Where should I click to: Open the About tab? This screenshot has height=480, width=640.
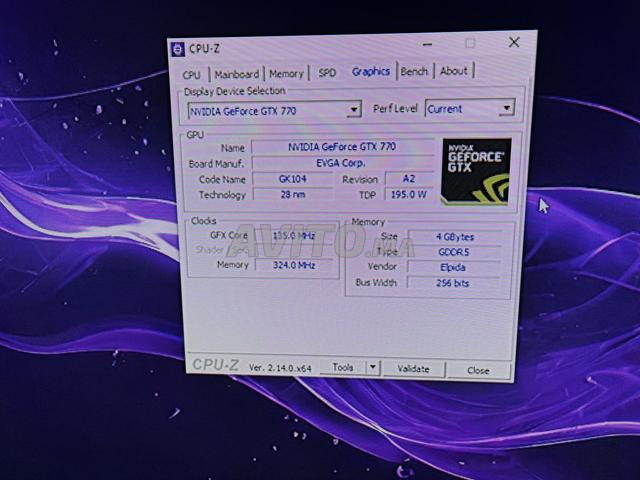tap(453, 71)
